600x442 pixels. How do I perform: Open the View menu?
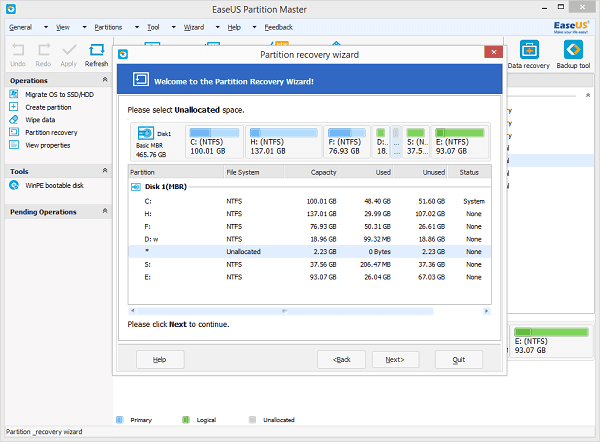pos(63,27)
